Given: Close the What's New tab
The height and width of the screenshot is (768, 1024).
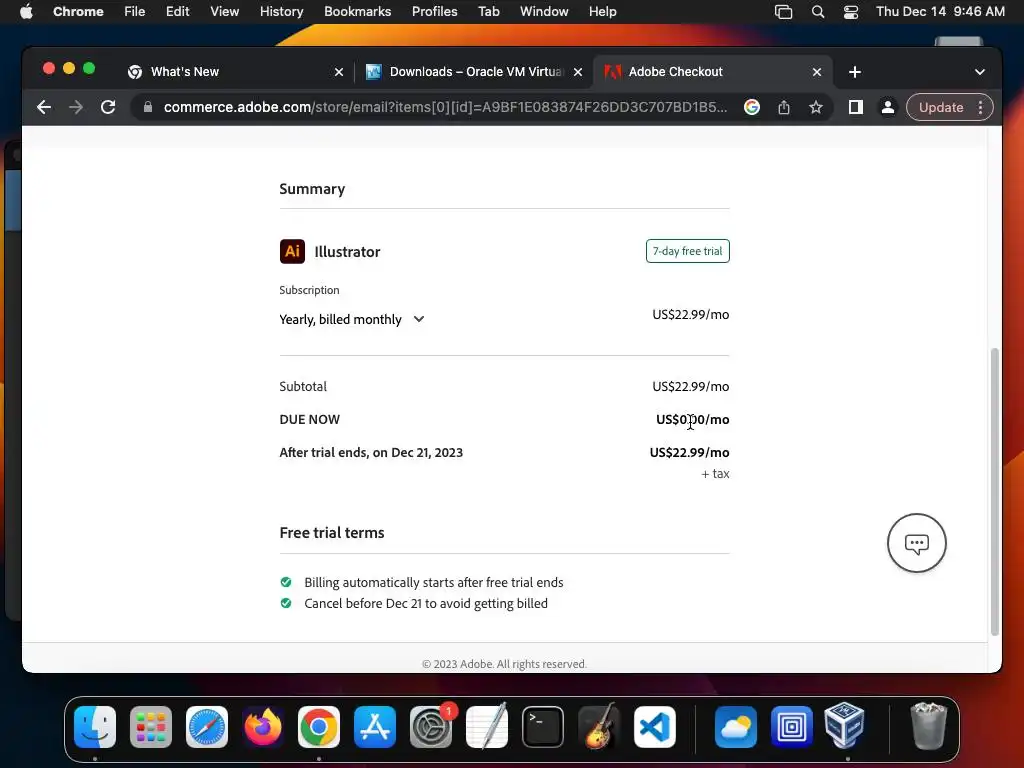Looking at the screenshot, I should pyautogui.click(x=339, y=72).
